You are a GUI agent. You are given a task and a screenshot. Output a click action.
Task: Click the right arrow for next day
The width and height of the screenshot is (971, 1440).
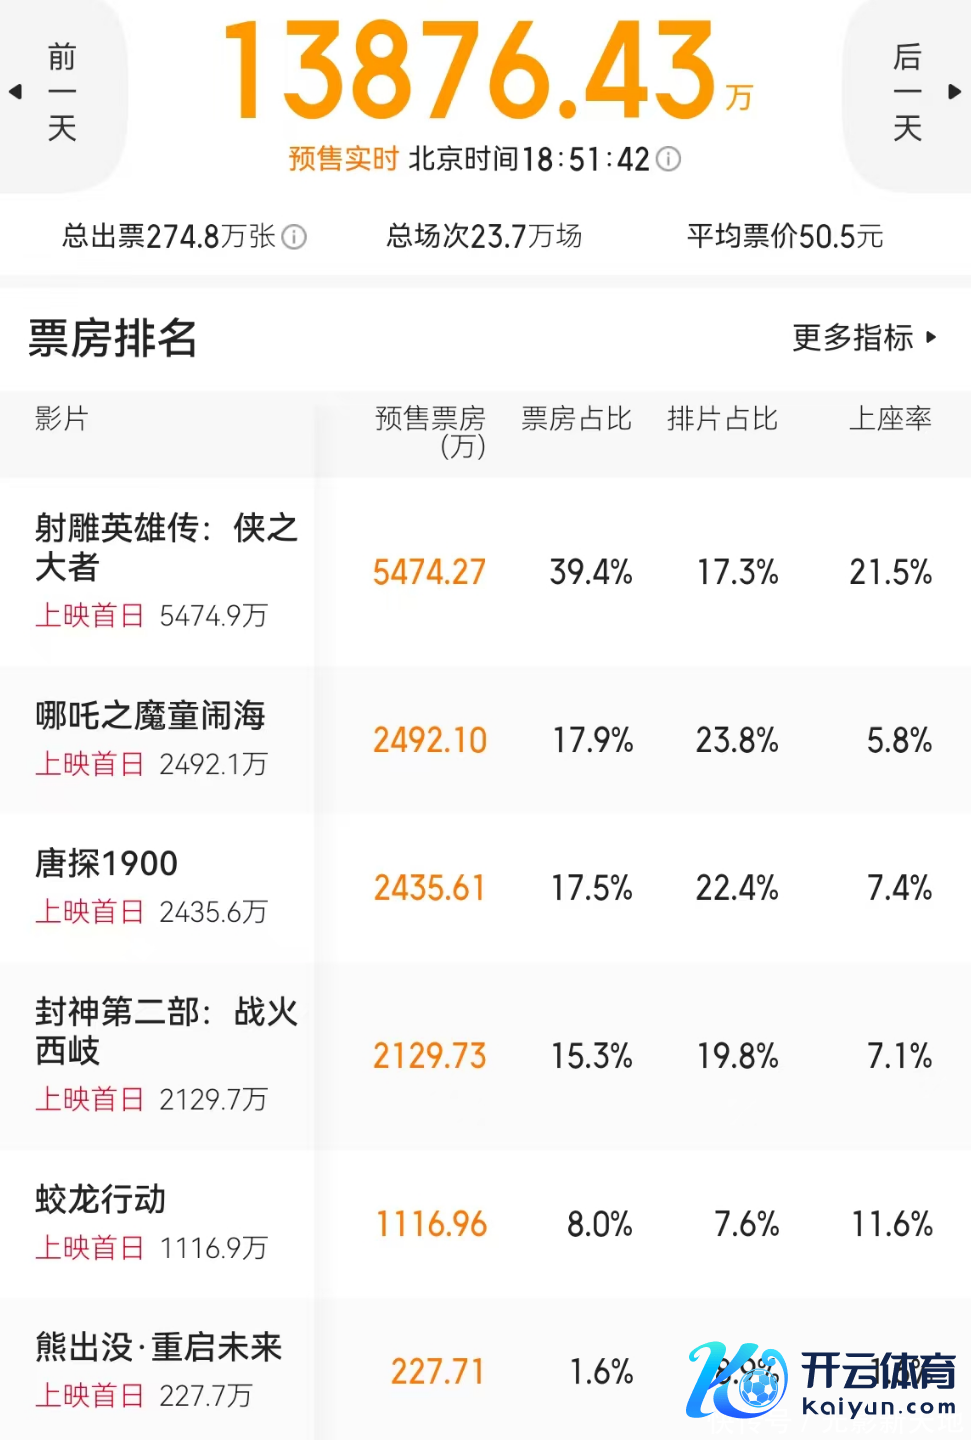click(955, 92)
